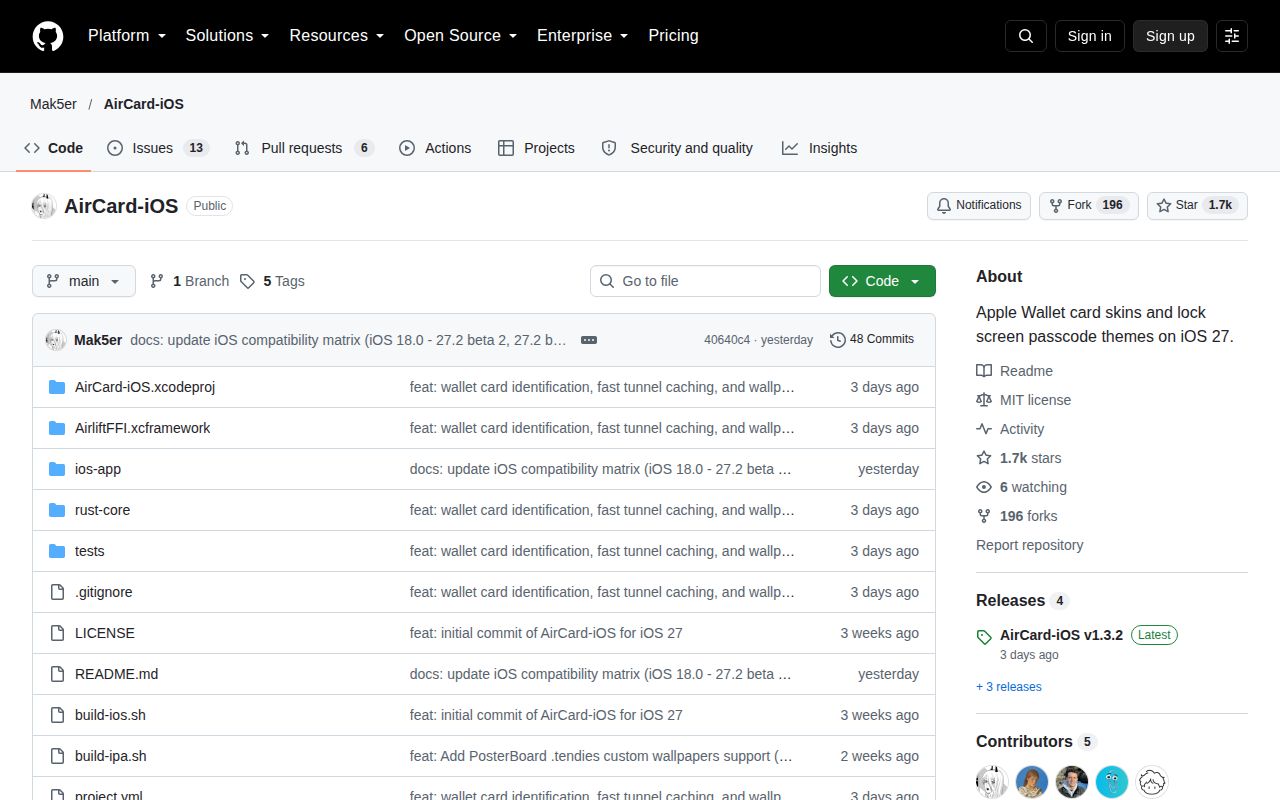Switch to the Issues tab

click(157, 148)
